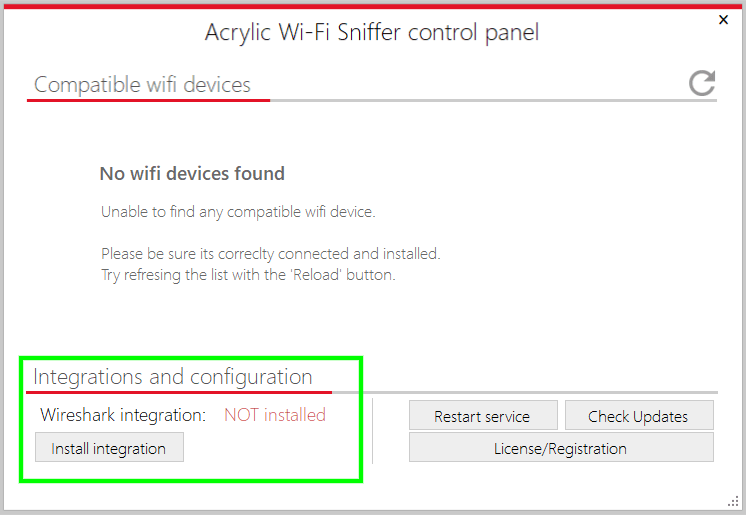This screenshot has width=746, height=515.
Task: Click the red bar at window top edge
Action: pos(373,7)
